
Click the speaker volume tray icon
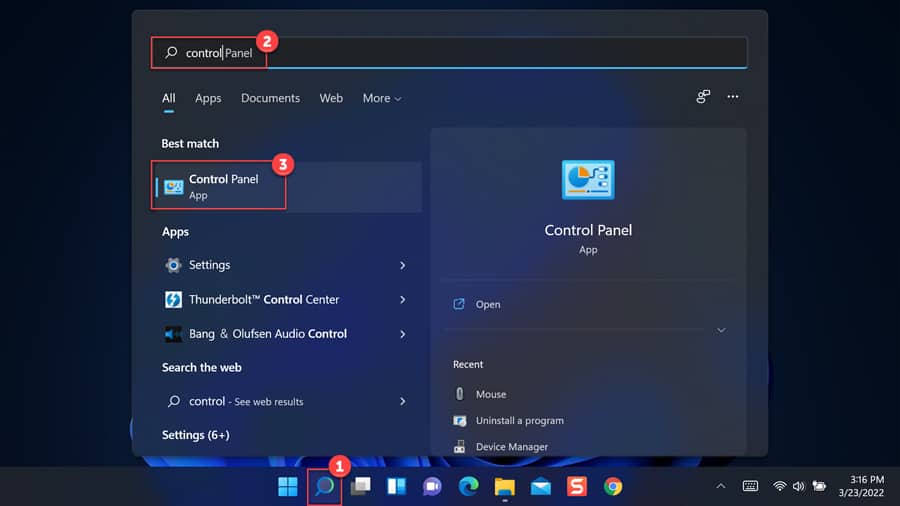[x=798, y=486]
